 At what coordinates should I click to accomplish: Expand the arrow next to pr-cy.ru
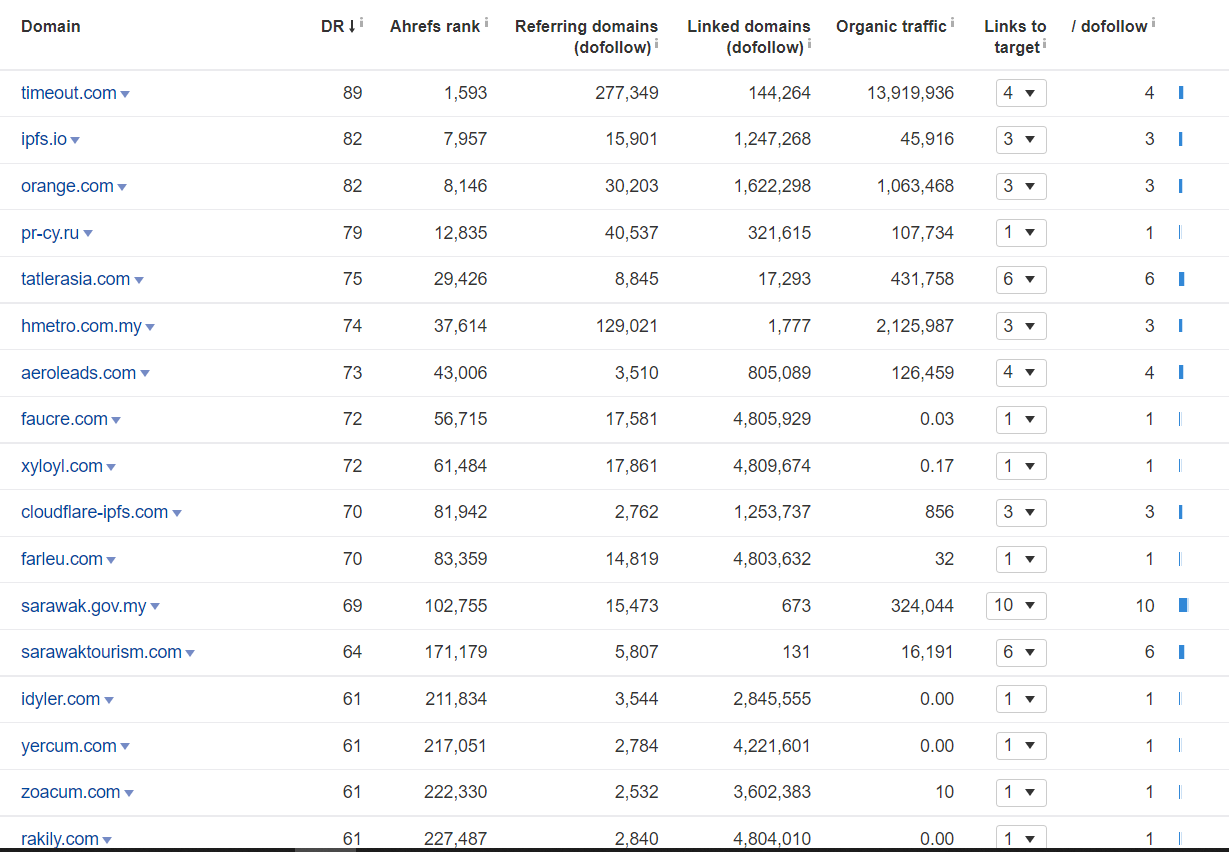pos(88,234)
